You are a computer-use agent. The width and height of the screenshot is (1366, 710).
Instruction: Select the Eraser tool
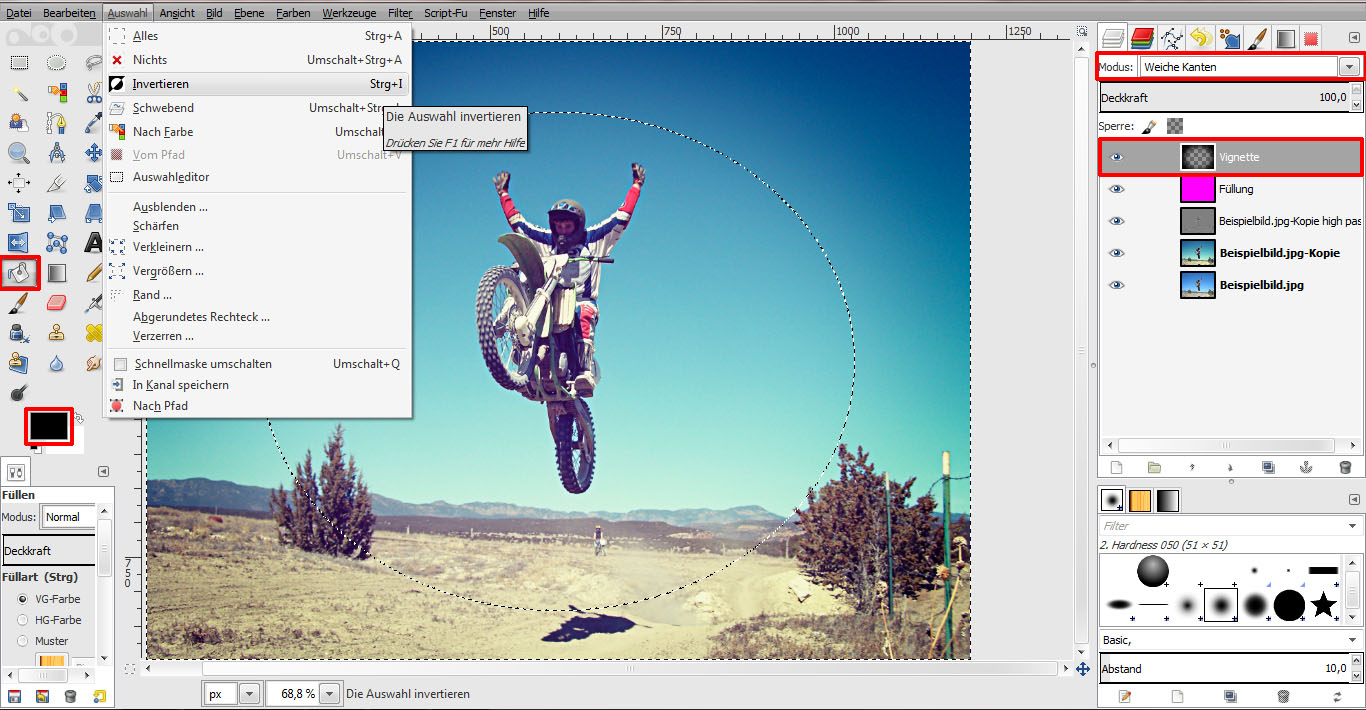[55, 301]
